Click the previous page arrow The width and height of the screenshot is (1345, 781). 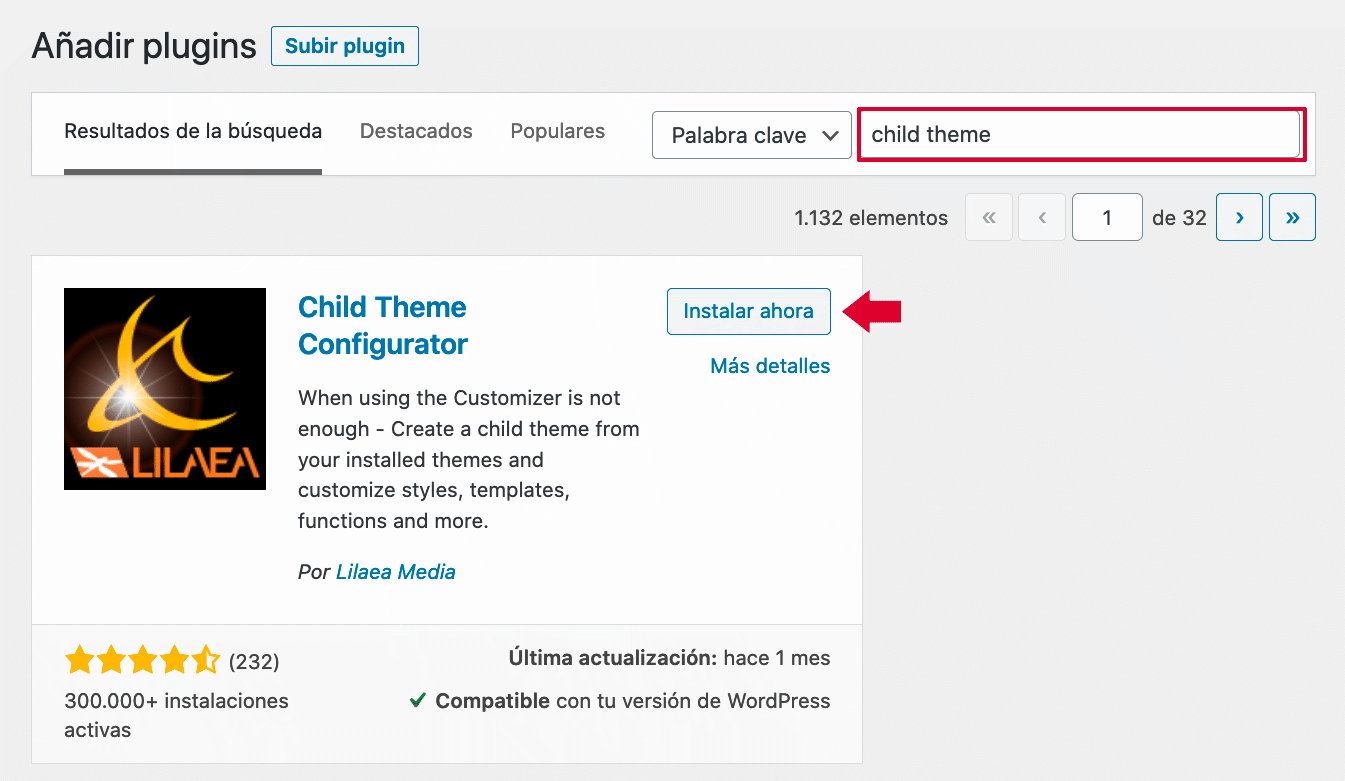1041,217
